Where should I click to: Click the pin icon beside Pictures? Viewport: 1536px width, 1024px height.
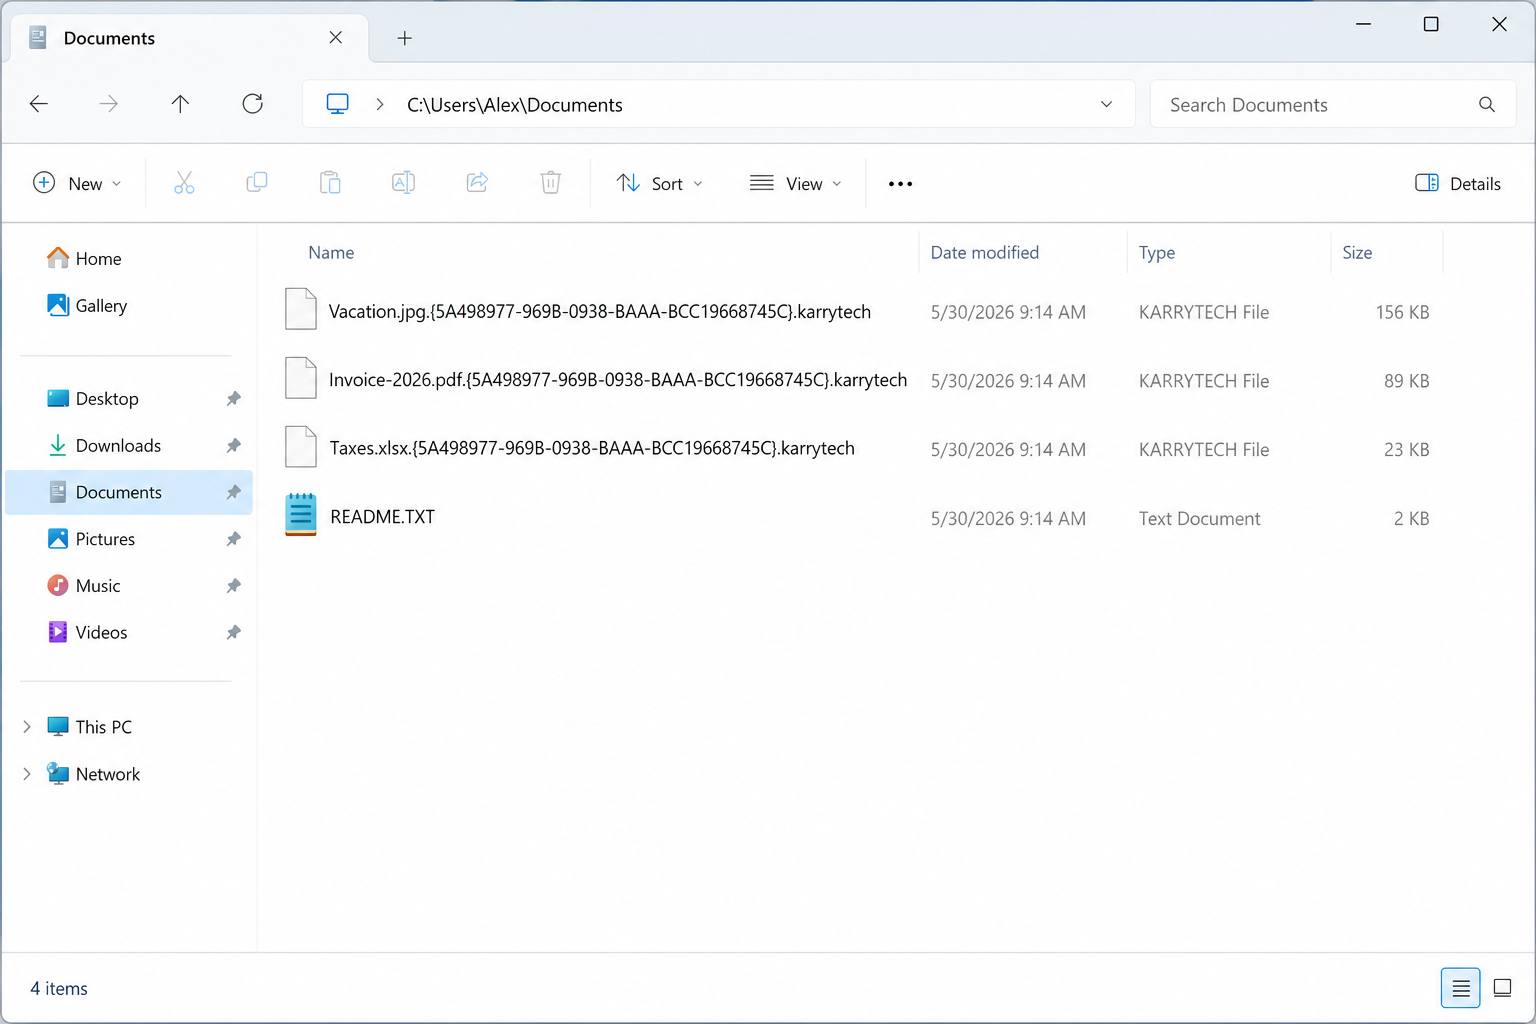(233, 539)
